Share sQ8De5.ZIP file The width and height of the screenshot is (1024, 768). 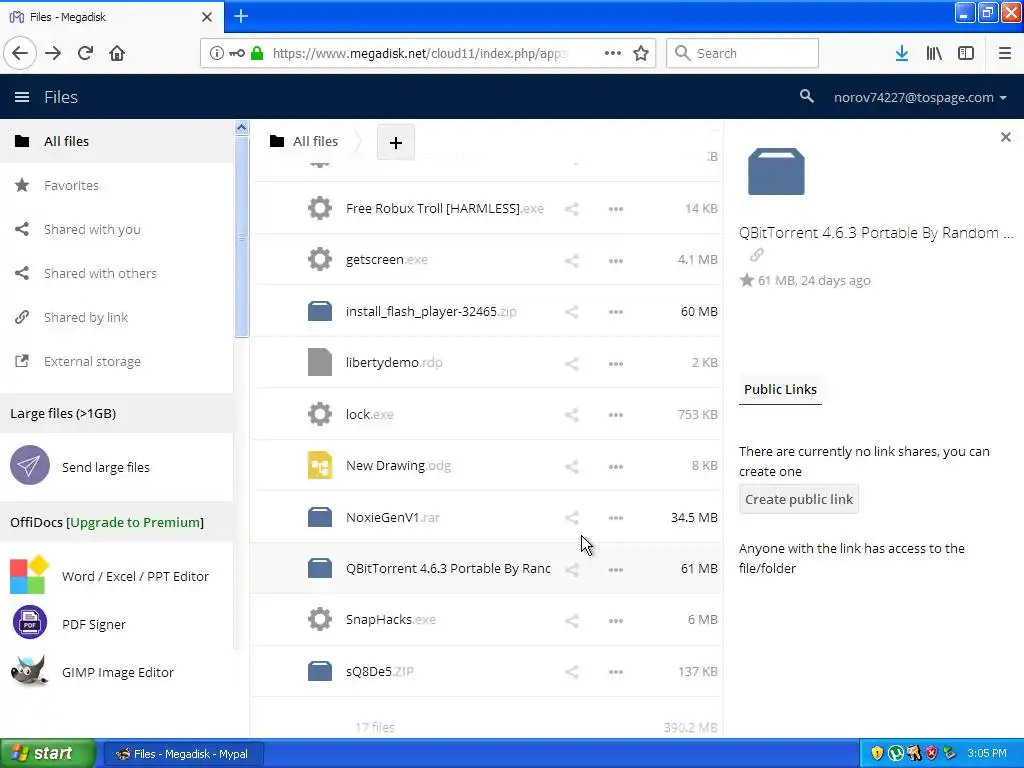click(x=571, y=671)
